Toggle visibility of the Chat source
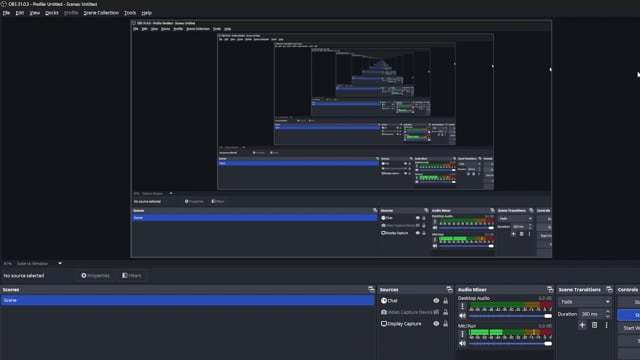Viewport: 640px width, 360px height. (x=436, y=301)
